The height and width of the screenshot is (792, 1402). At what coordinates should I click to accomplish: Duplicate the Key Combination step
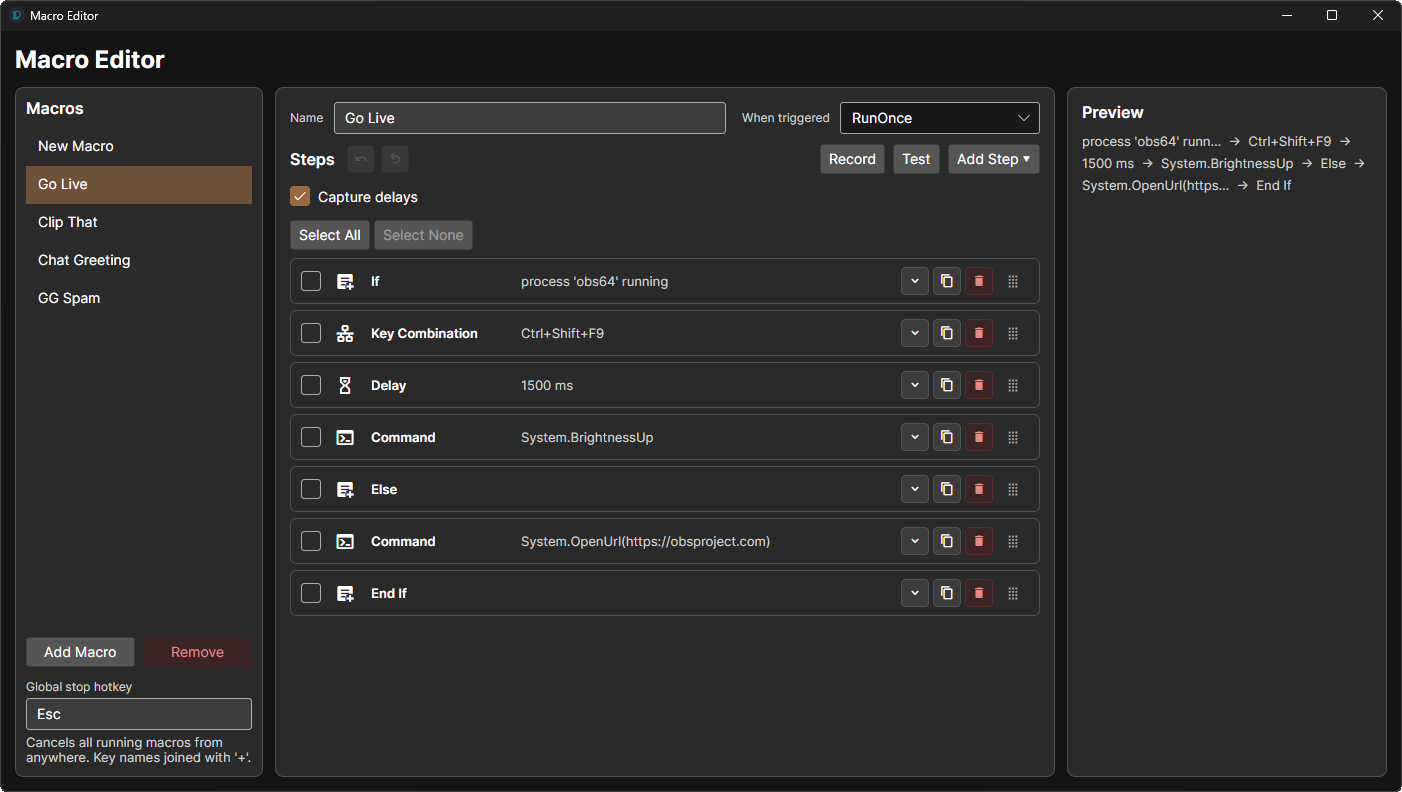click(x=947, y=333)
